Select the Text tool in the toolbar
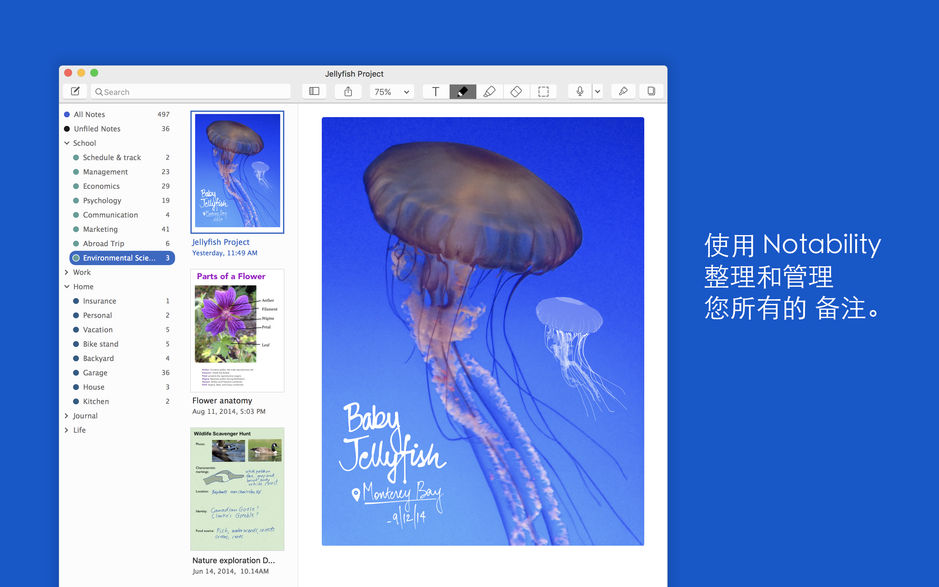This screenshot has height=587, width=939. point(435,91)
